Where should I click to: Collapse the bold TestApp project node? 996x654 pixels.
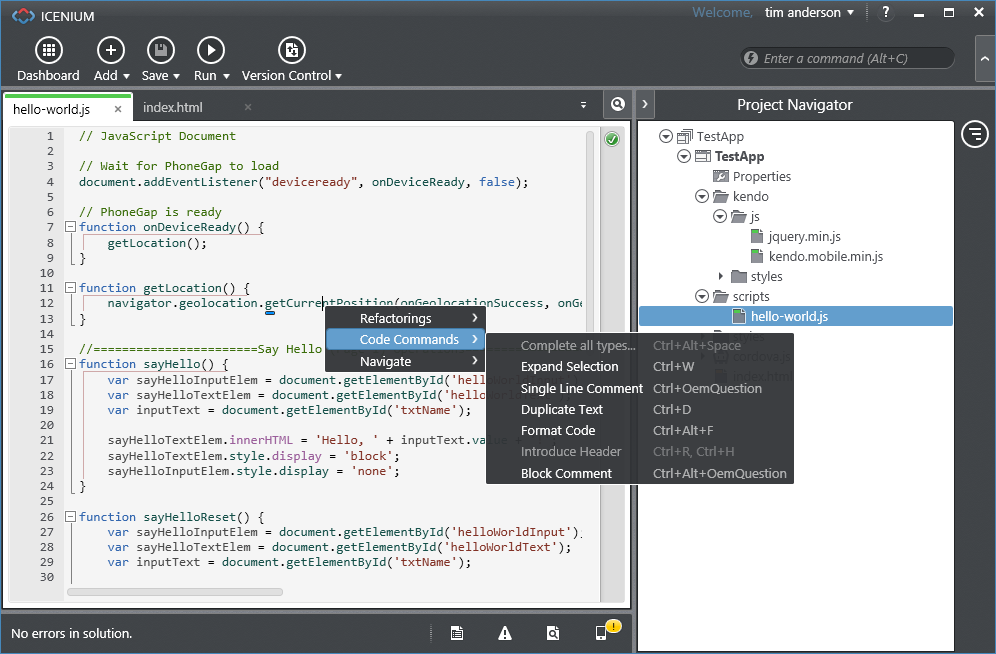click(684, 156)
